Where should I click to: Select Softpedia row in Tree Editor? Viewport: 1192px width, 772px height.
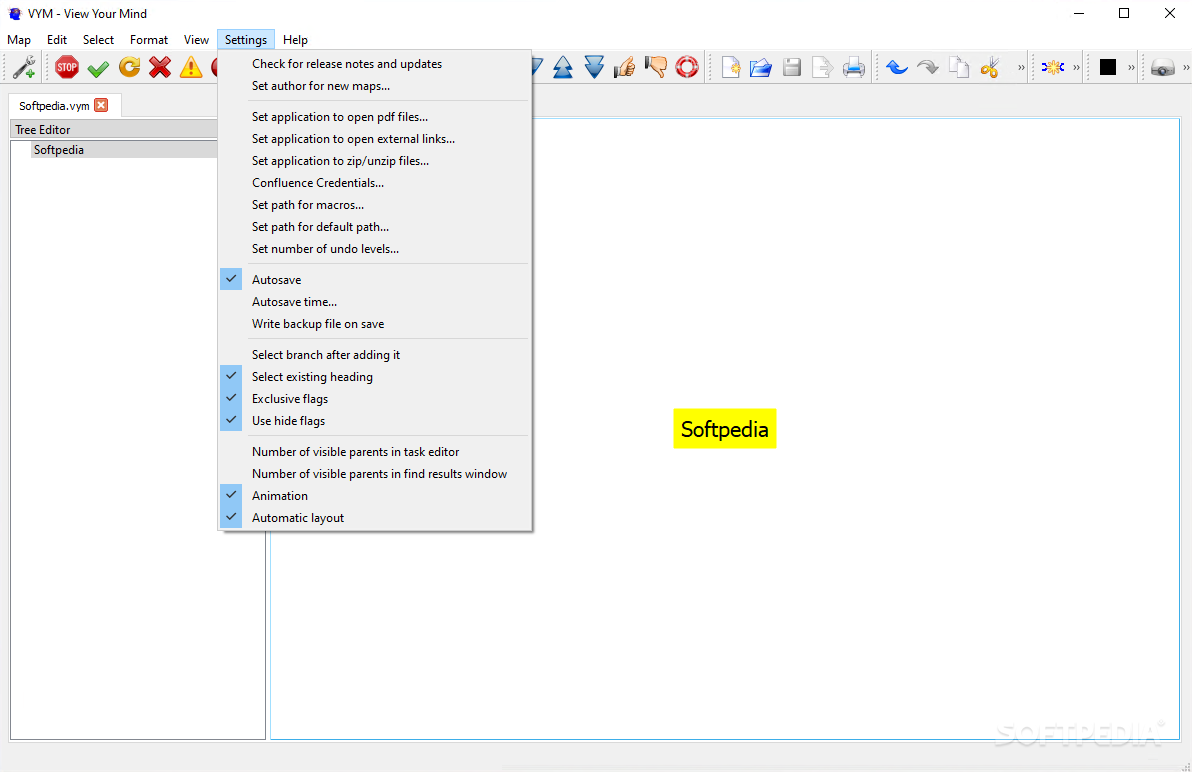pyautogui.click(x=125, y=150)
